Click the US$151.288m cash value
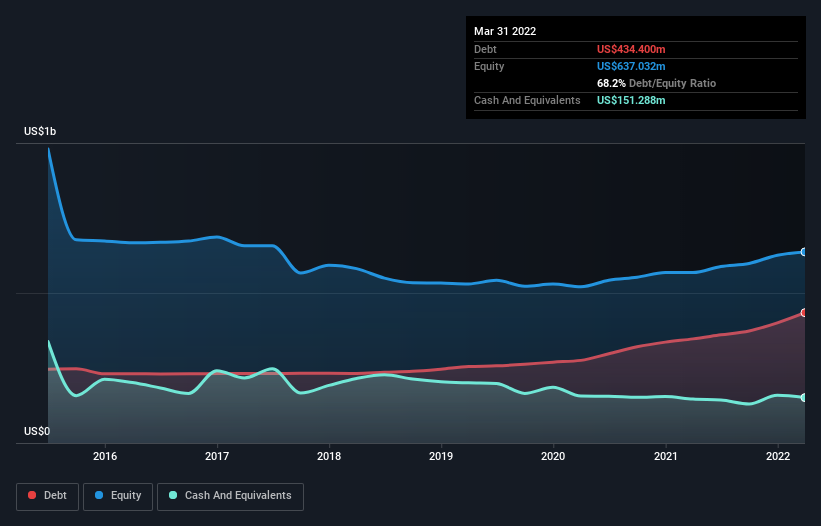 [x=631, y=100]
